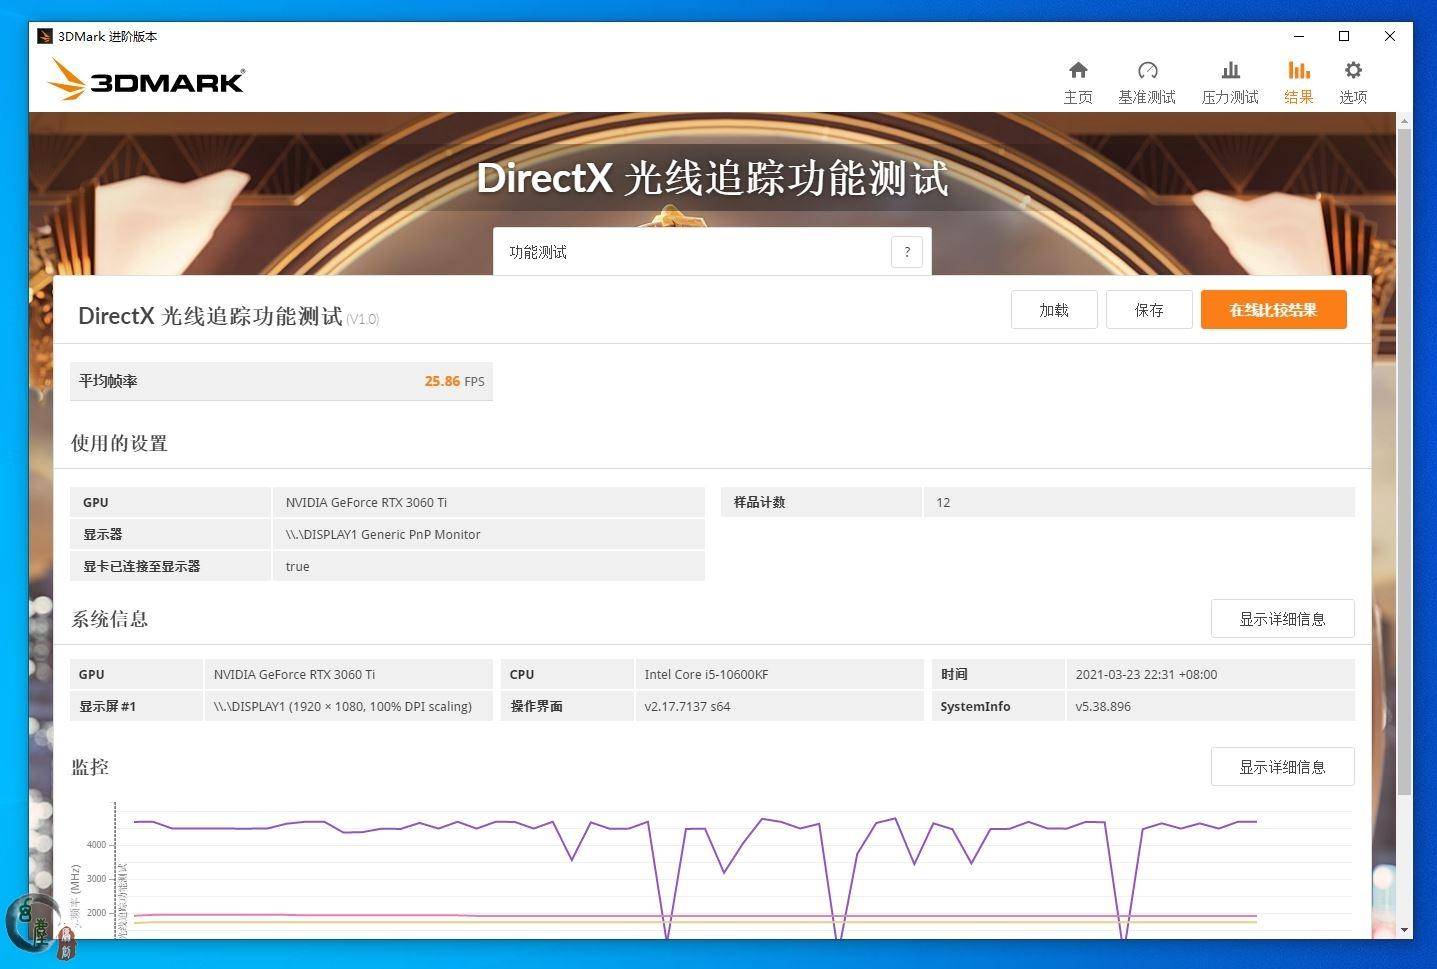Image resolution: width=1437 pixels, height=969 pixels.
Task: Click the V1.0 version label
Action: point(362,319)
